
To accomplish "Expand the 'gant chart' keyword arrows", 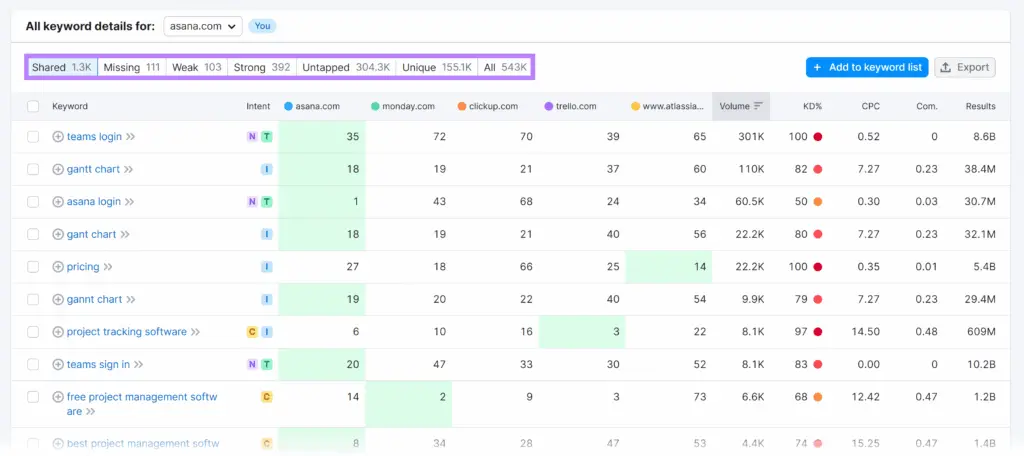I will pos(125,235).
